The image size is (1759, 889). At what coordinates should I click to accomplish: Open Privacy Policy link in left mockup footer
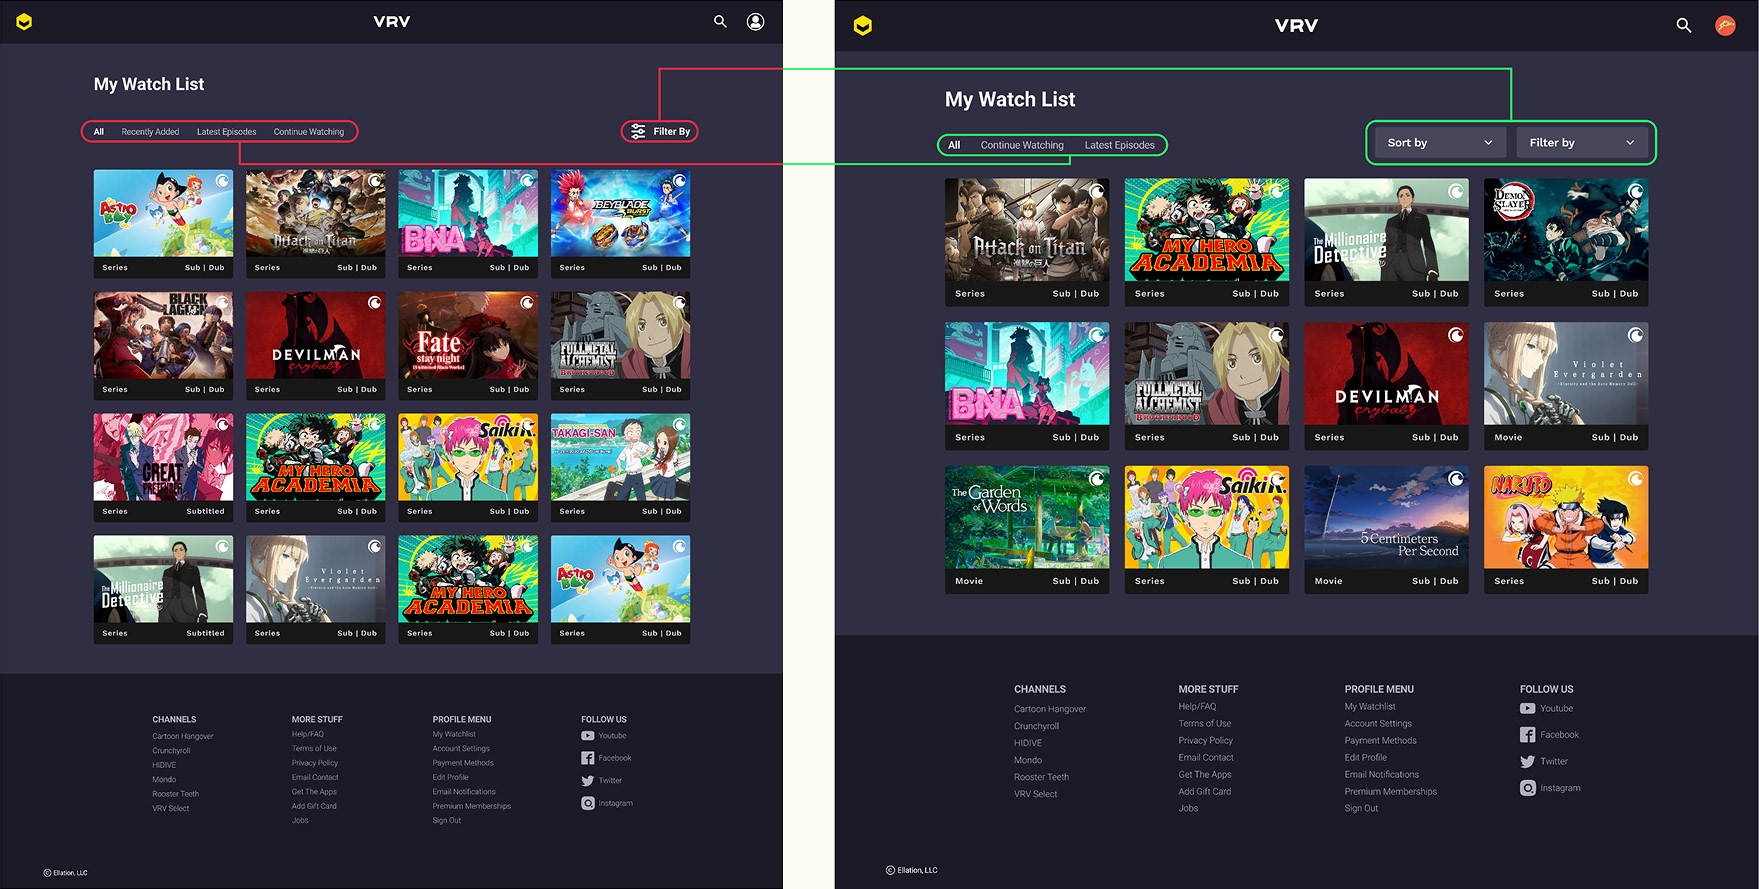[315, 763]
